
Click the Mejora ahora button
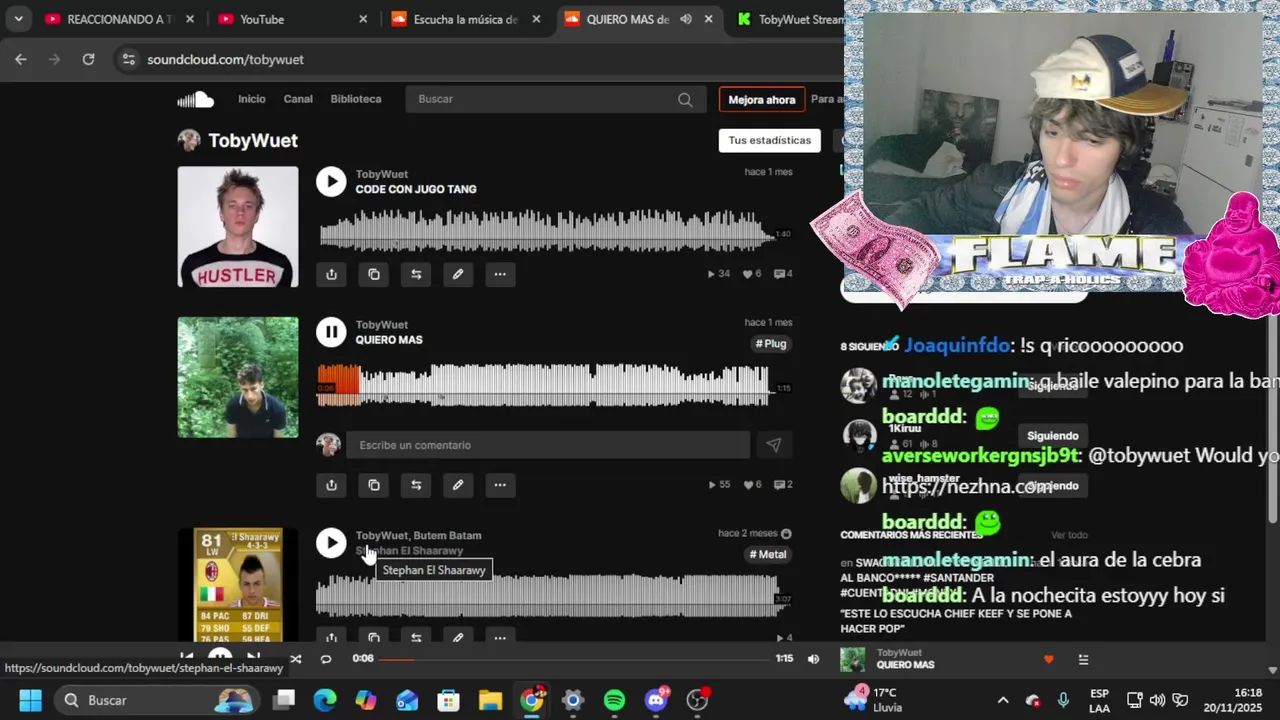click(762, 100)
